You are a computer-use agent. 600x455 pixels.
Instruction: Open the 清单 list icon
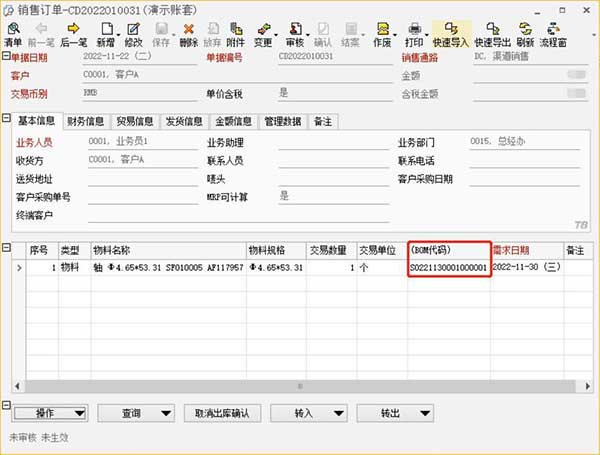pos(13,34)
